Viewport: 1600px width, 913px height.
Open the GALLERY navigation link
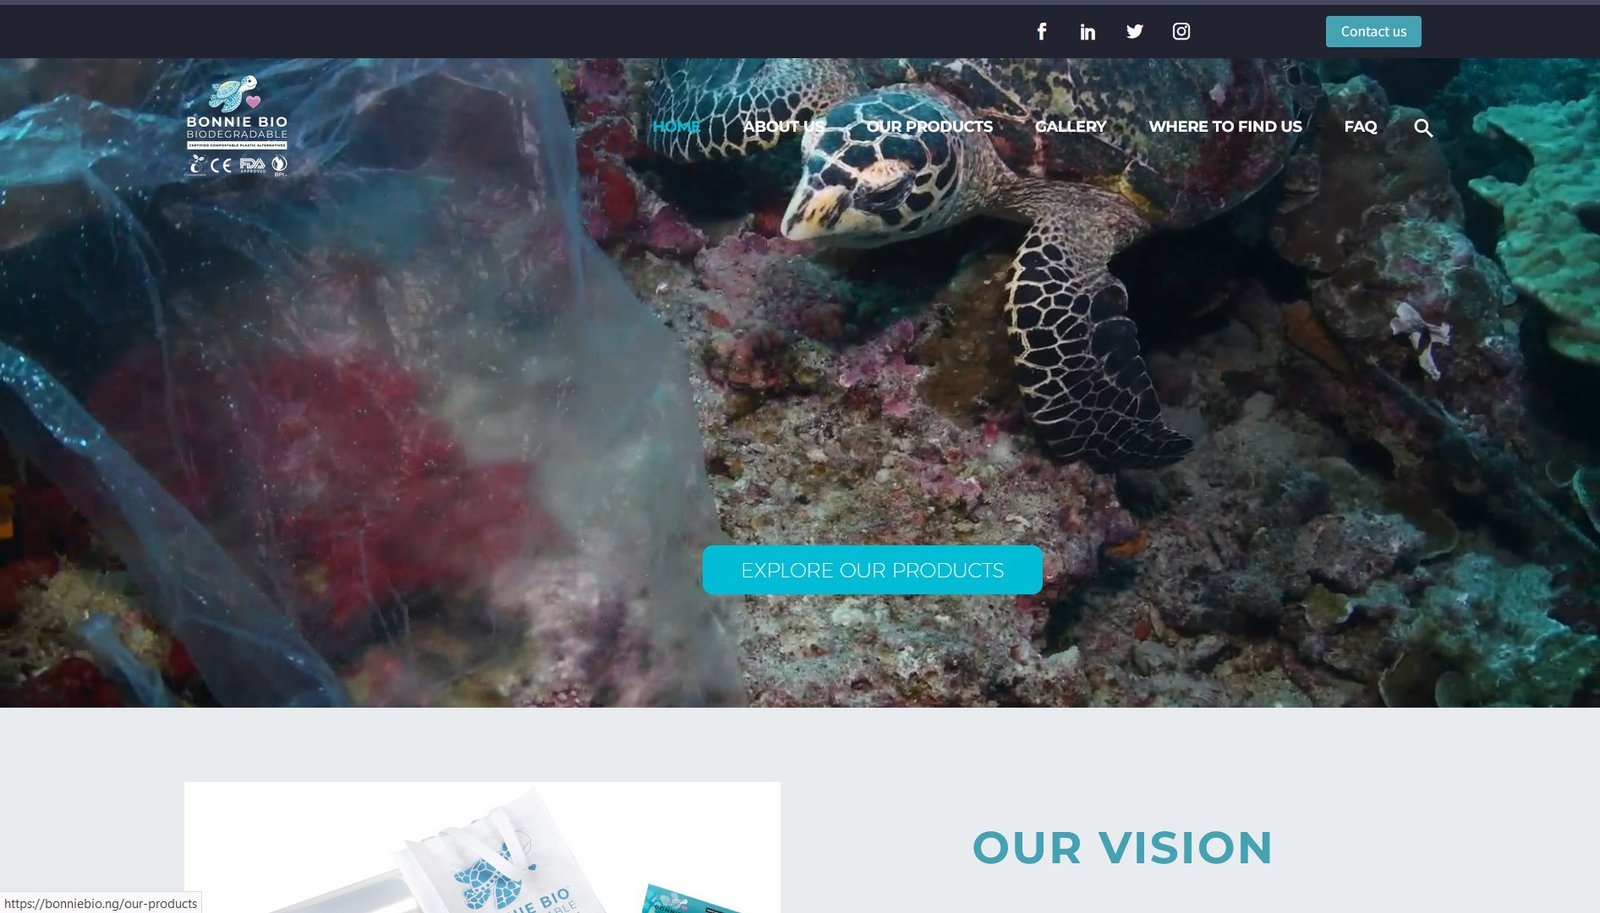click(1070, 126)
